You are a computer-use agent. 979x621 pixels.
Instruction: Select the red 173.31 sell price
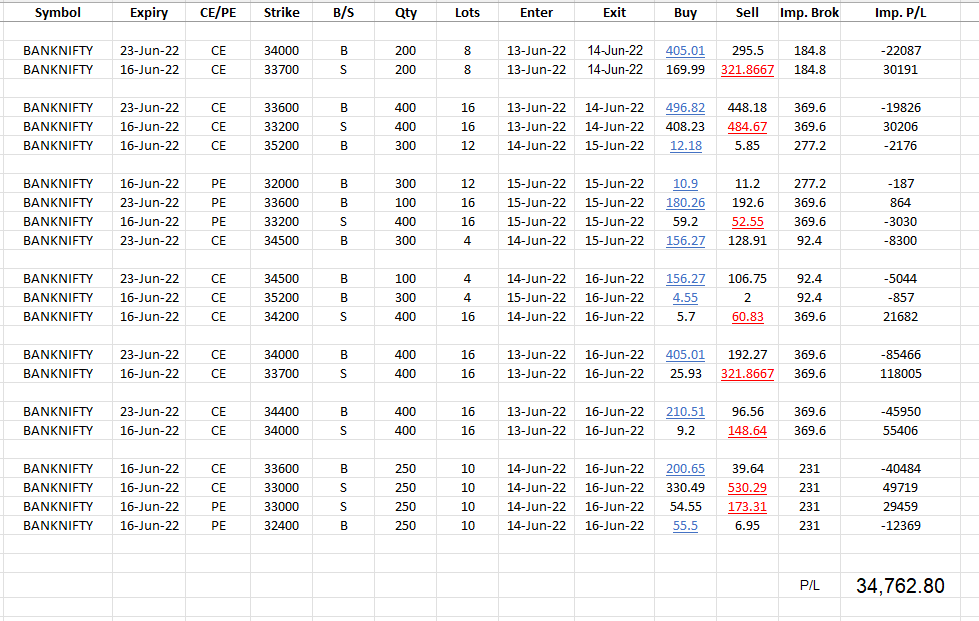pyautogui.click(x=747, y=506)
